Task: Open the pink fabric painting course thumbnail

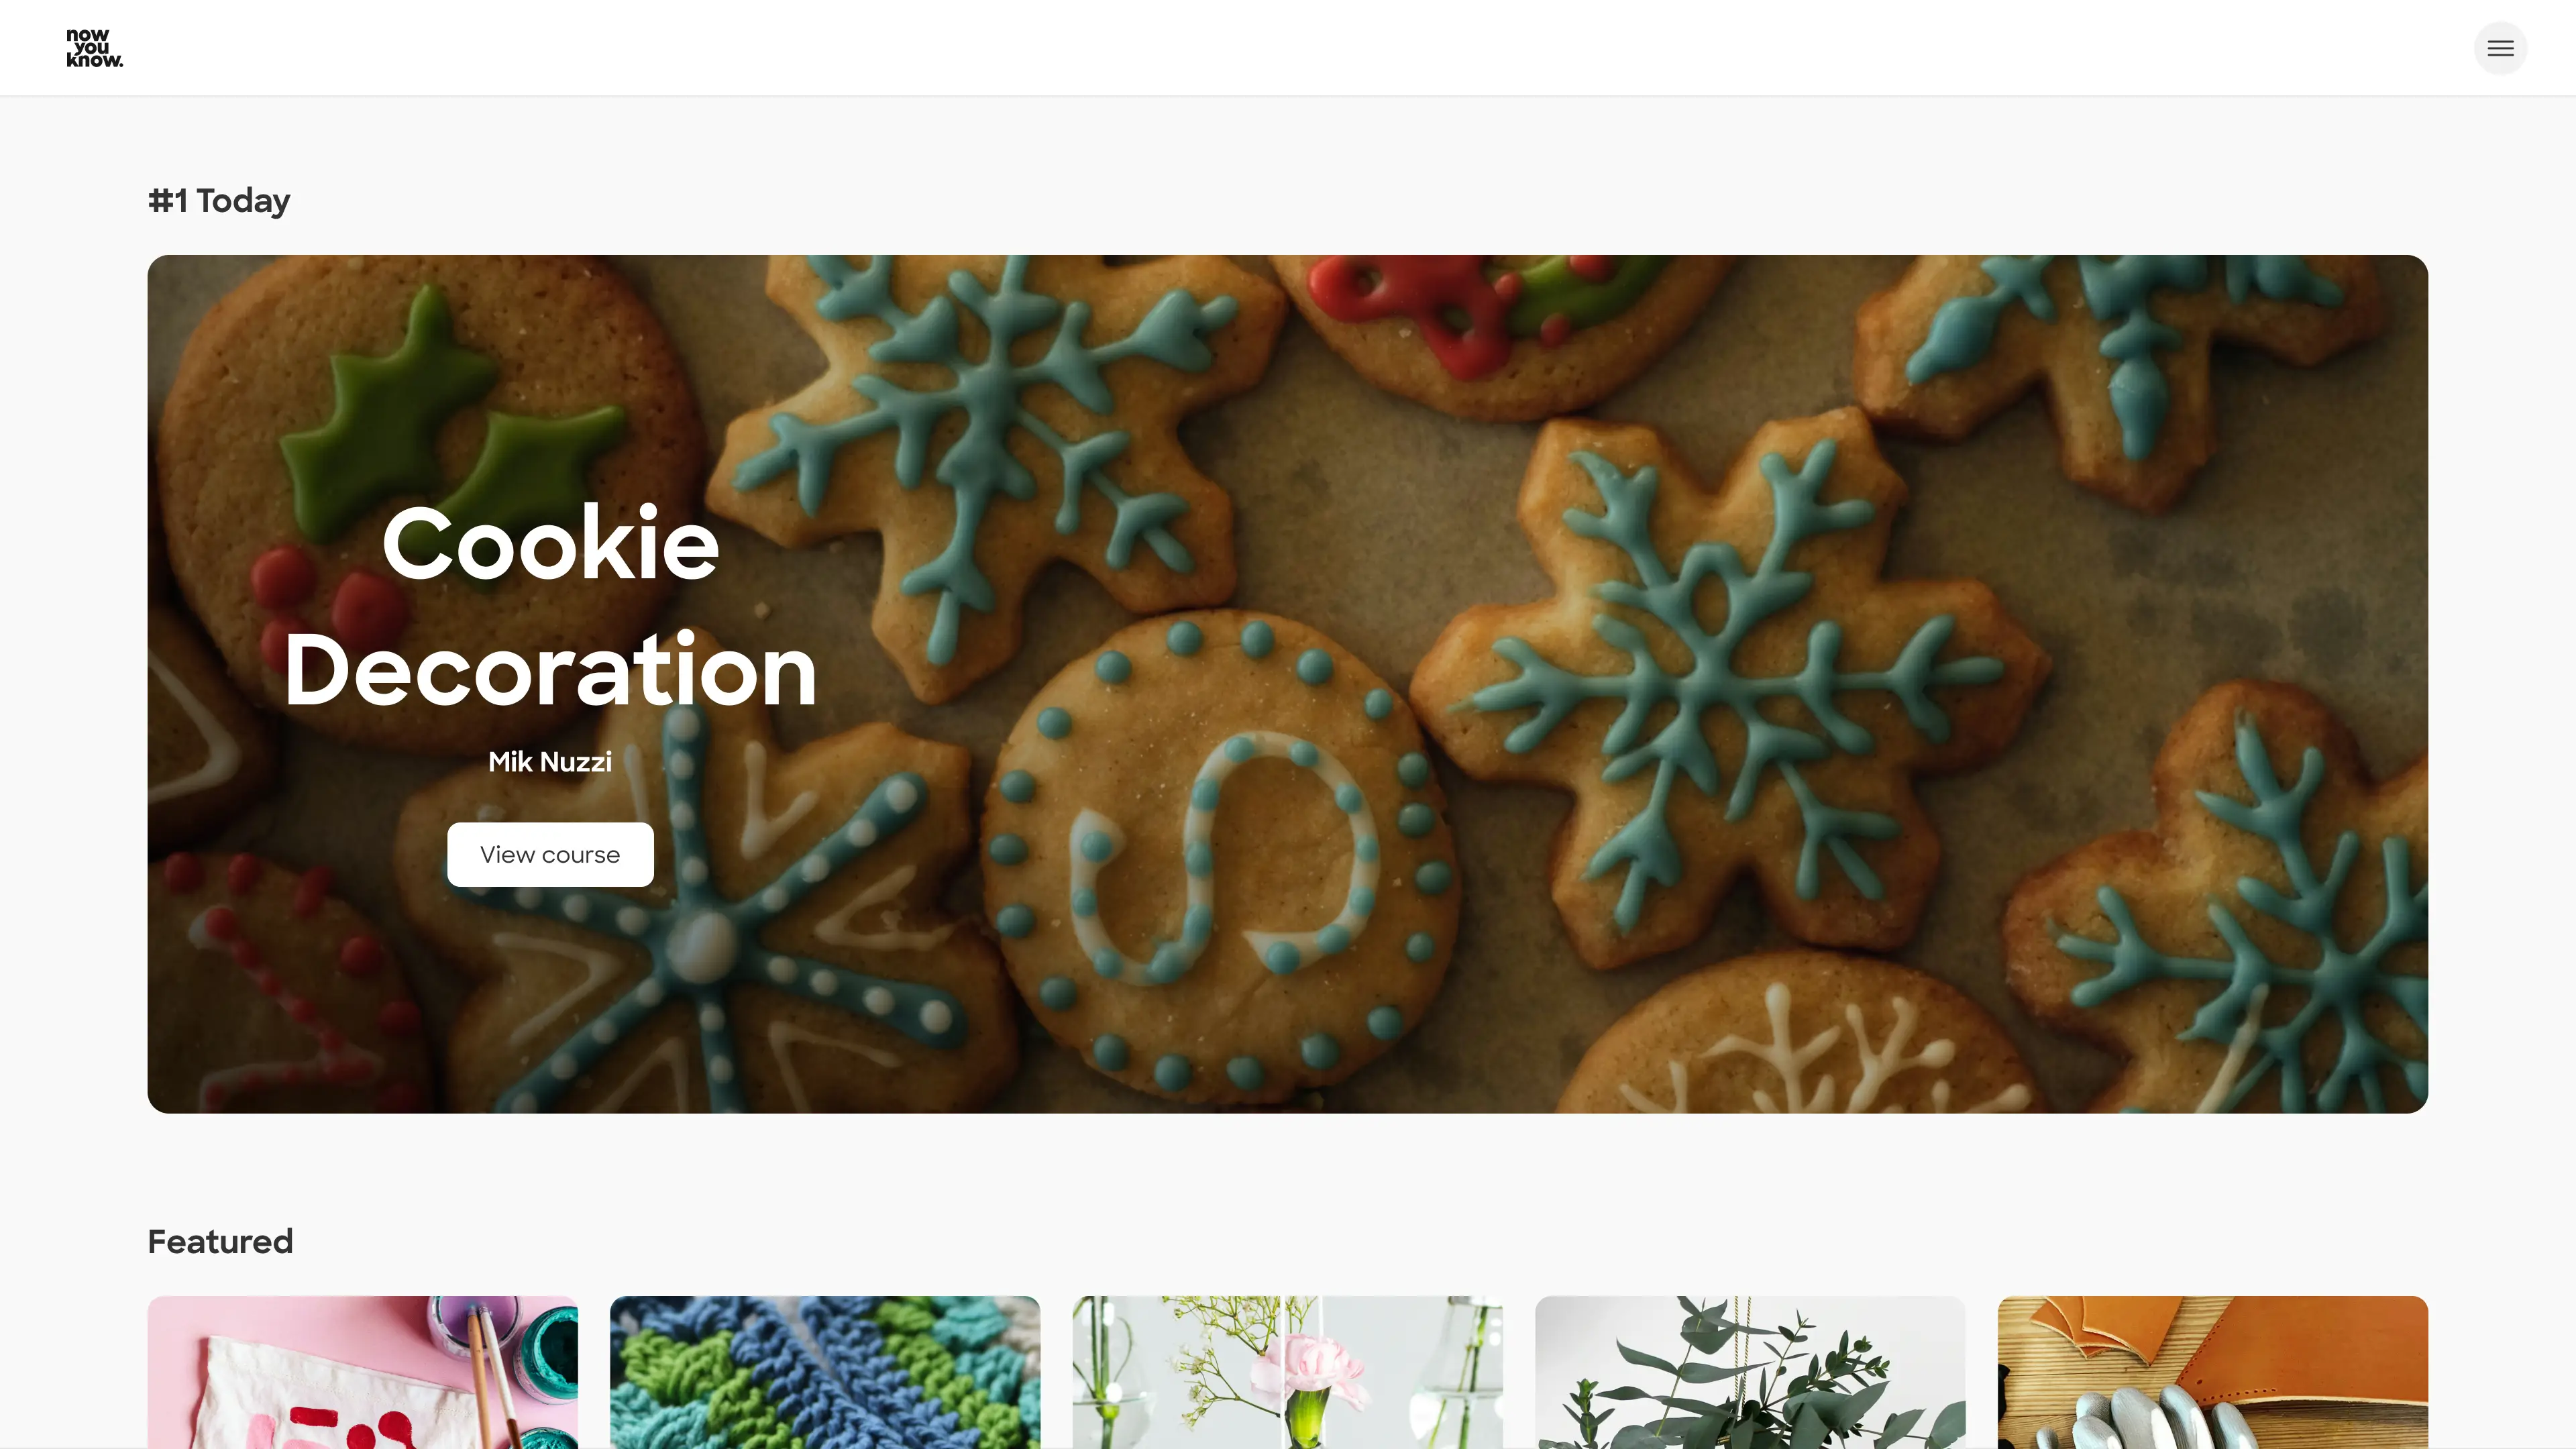Action: (362, 1372)
